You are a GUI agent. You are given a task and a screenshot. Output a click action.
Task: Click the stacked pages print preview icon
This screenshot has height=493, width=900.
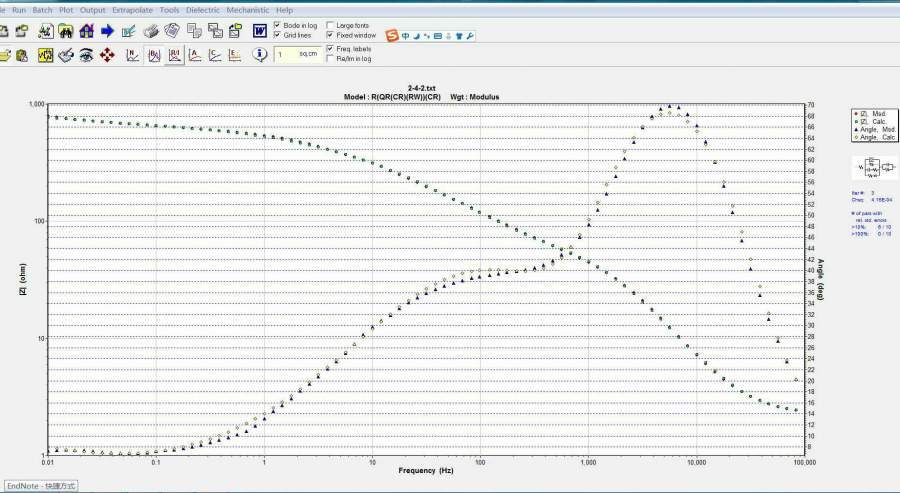pyautogui.click(x=172, y=31)
